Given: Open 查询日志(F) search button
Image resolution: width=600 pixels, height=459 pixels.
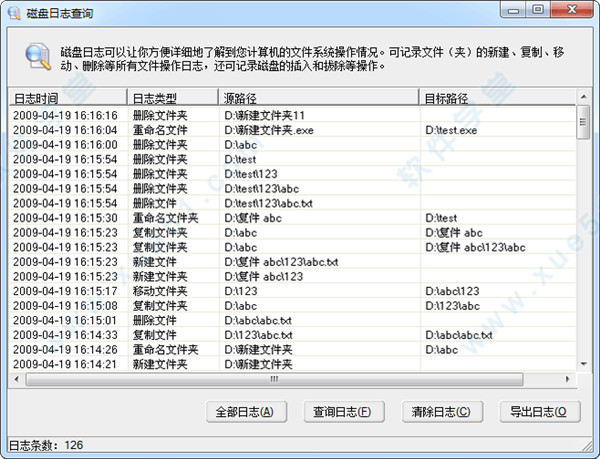Looking at the screenshot, I should tap(344, 412).
